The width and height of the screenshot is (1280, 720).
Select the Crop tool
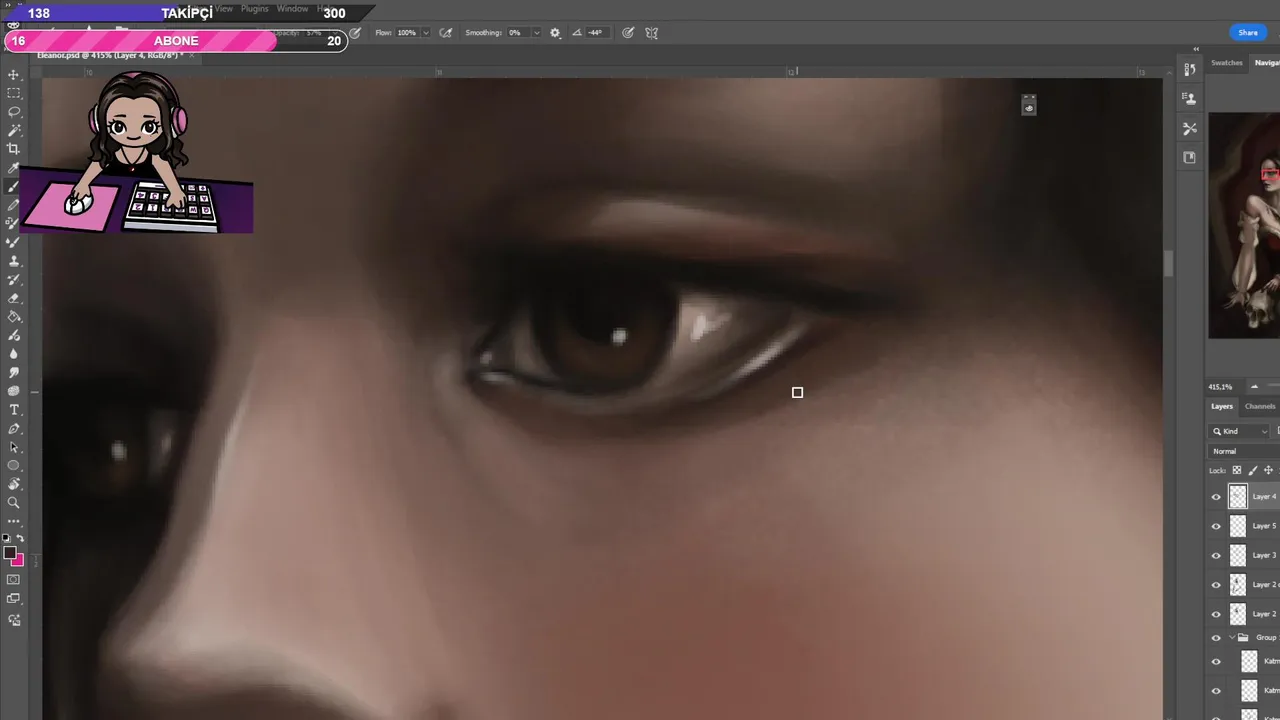(14, 149)
